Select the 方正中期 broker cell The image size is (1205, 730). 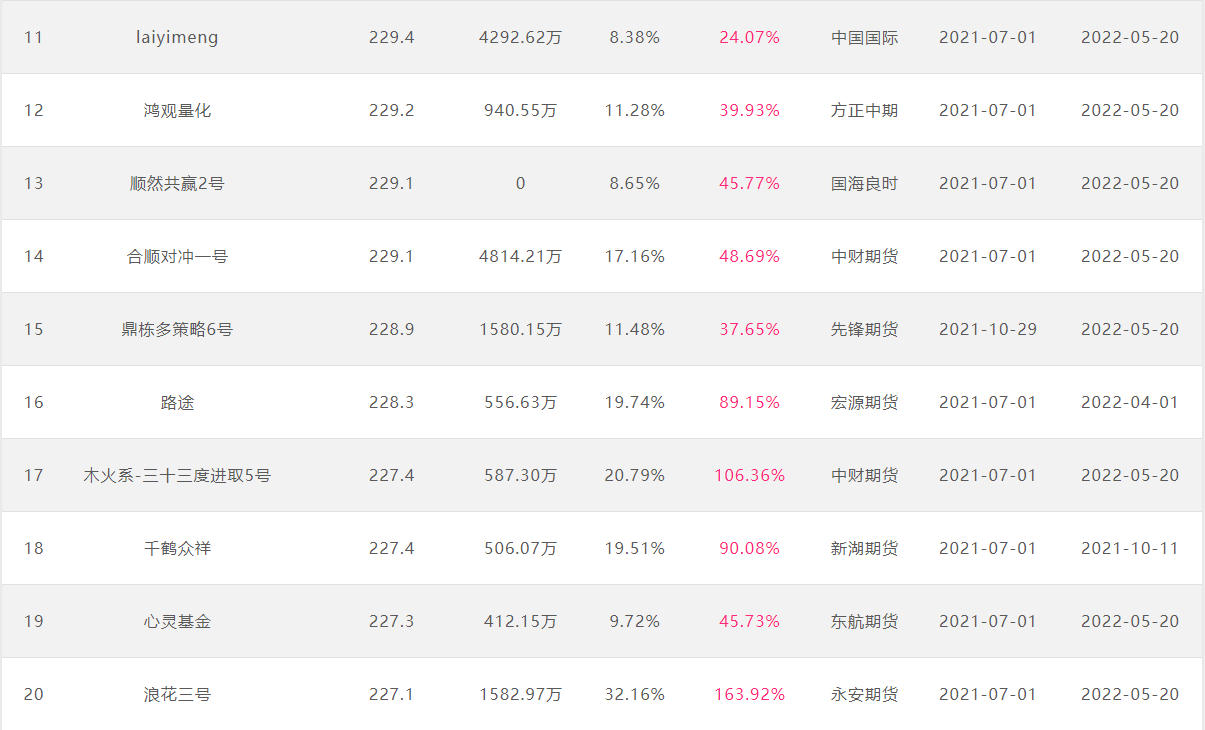tap(865, 111)
